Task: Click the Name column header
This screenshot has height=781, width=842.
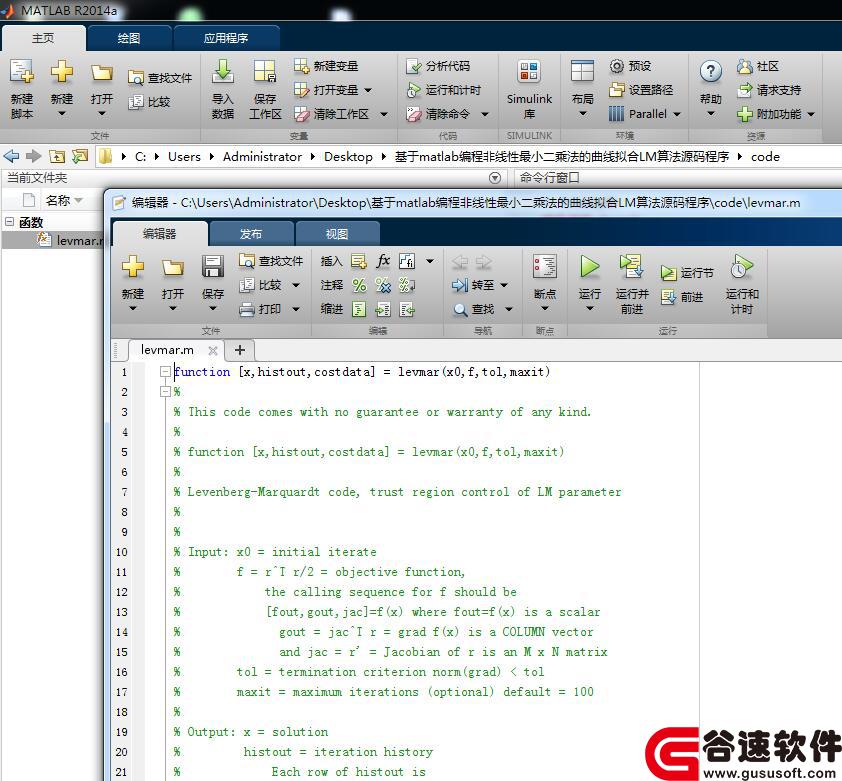Action: 58,200
